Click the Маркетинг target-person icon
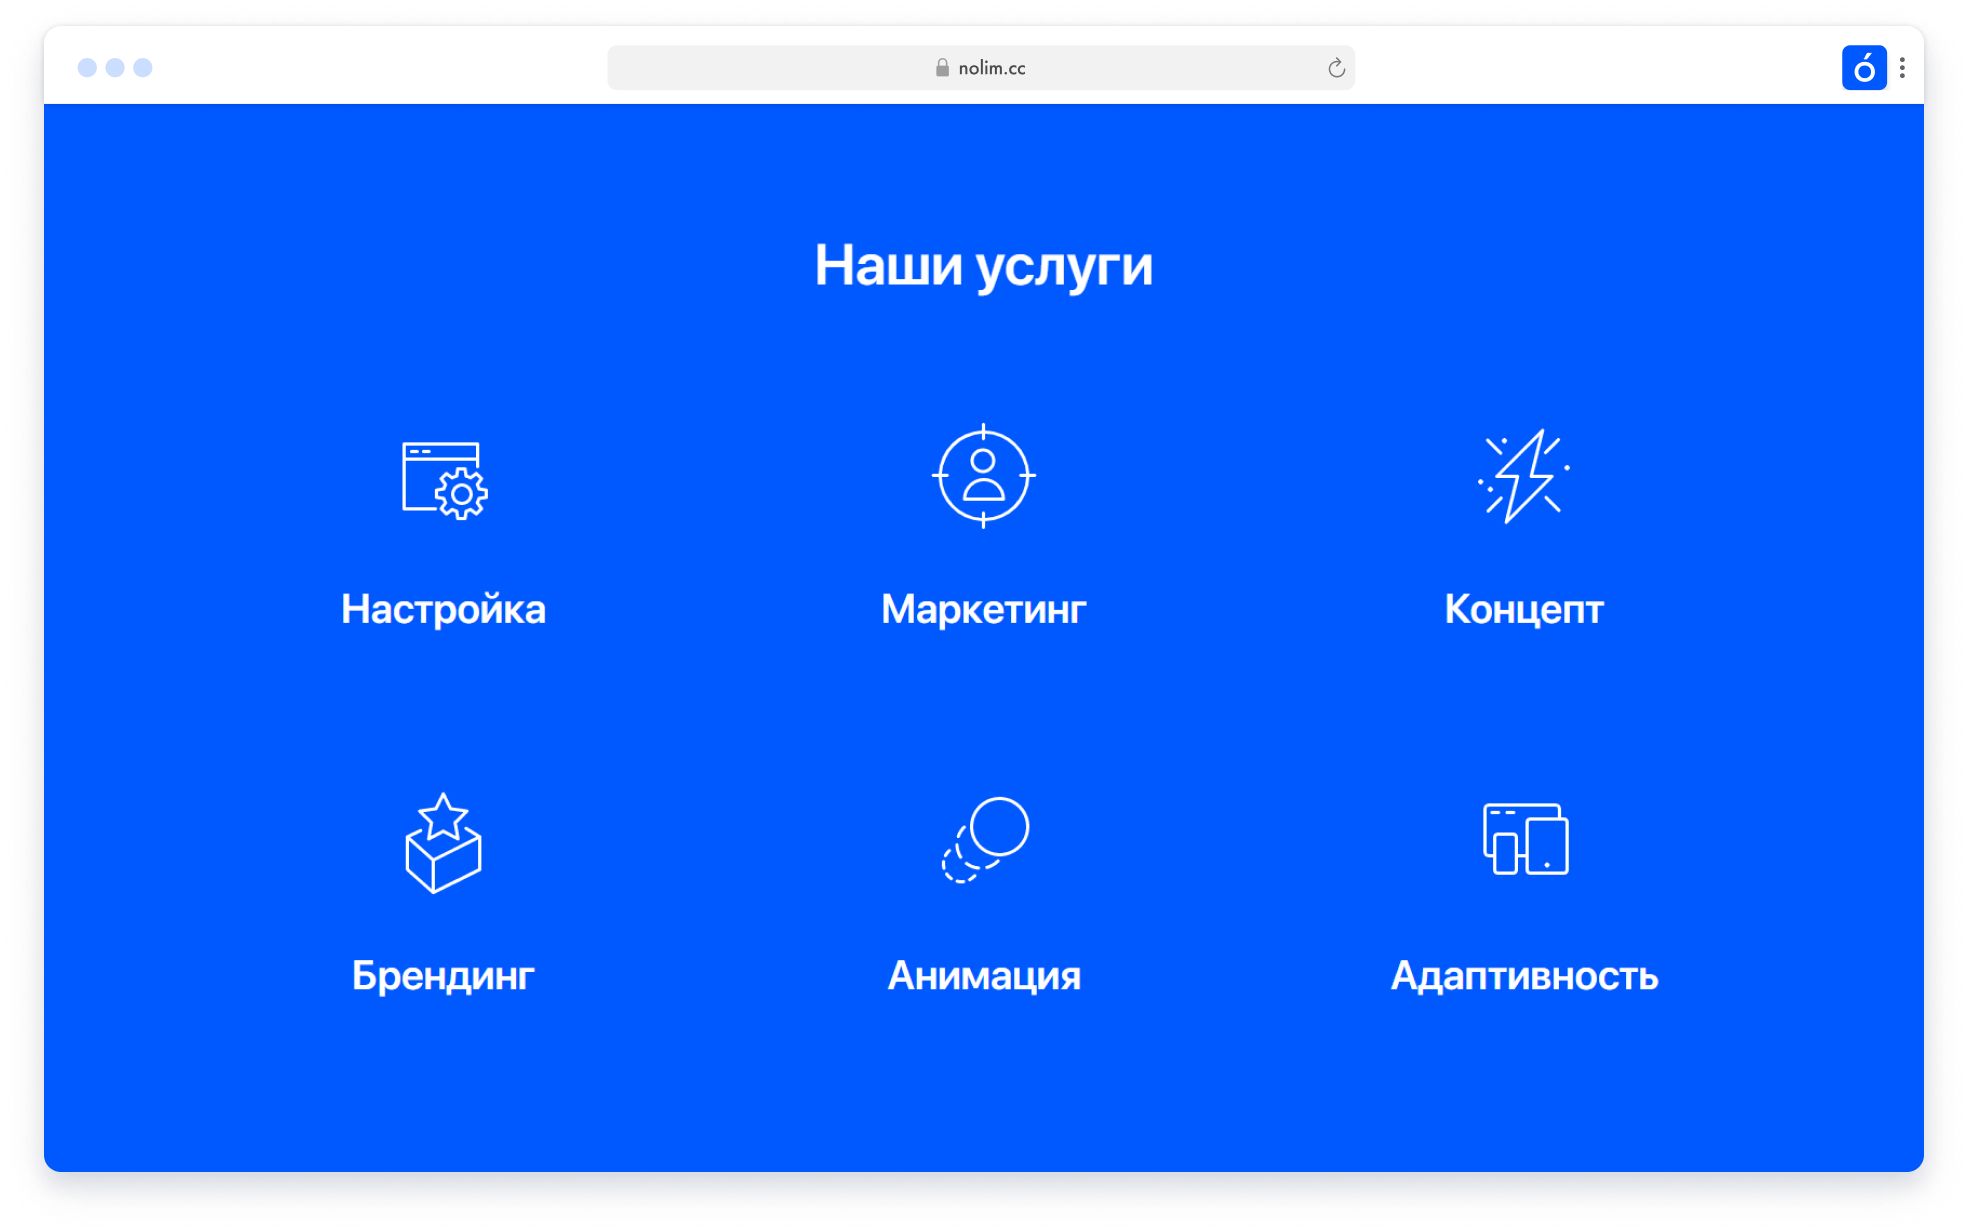 coord(983,476)
